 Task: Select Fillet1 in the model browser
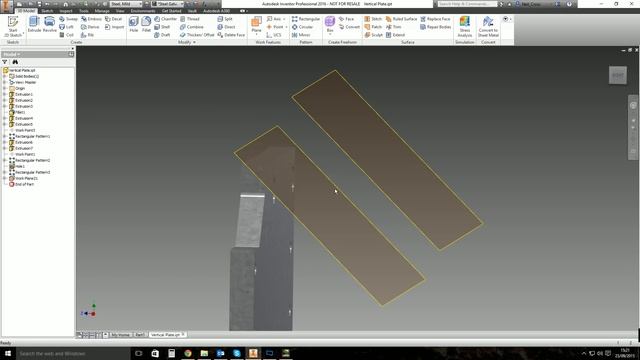[x=17, y=112]
